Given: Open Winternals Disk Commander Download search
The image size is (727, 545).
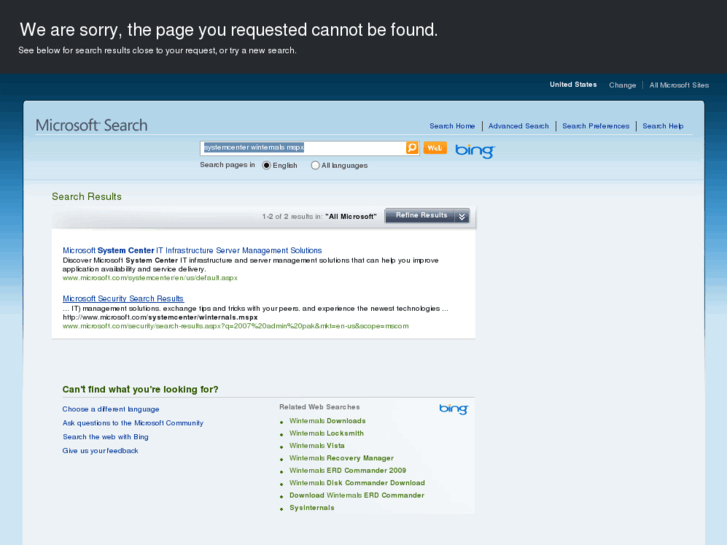Looking at the screenshot, I should (x=357, y=483).
